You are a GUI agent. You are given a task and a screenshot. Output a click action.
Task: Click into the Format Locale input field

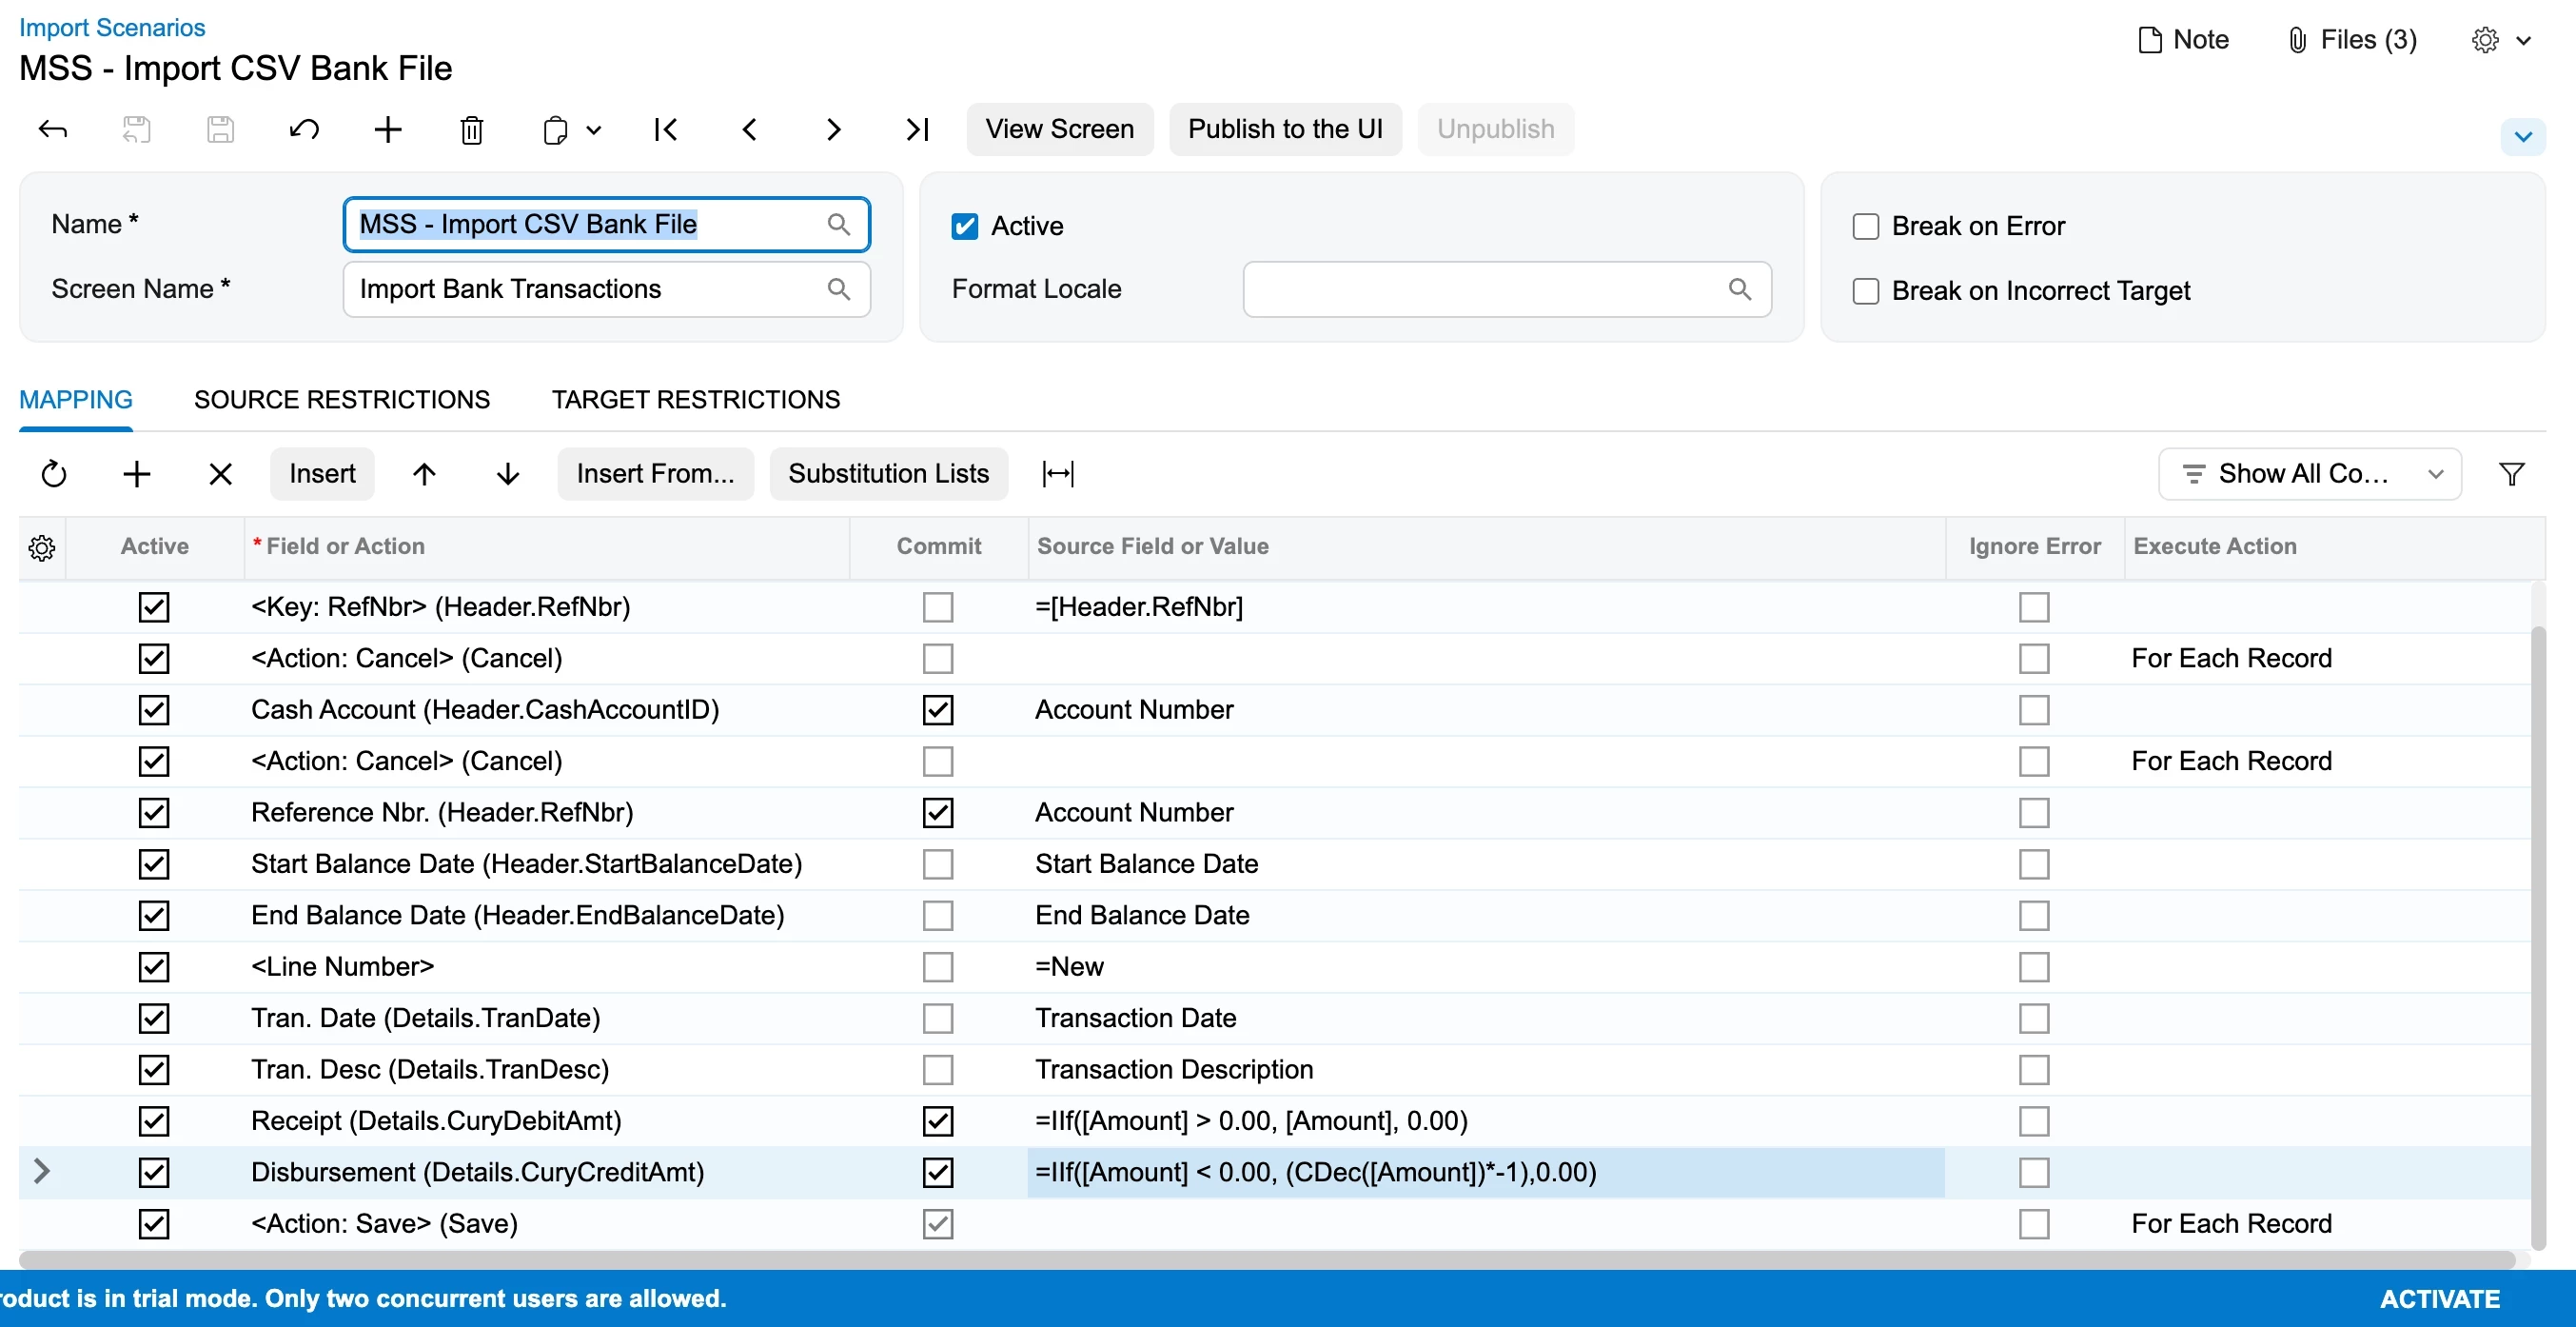[1480, 290]
